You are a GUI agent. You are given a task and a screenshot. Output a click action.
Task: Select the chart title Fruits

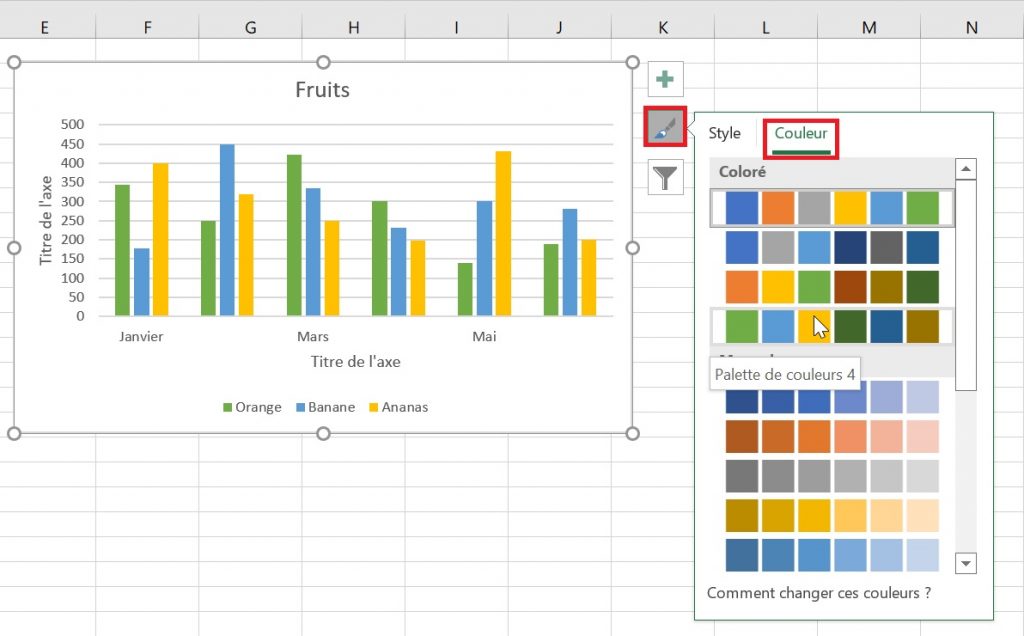click(322, 89)
